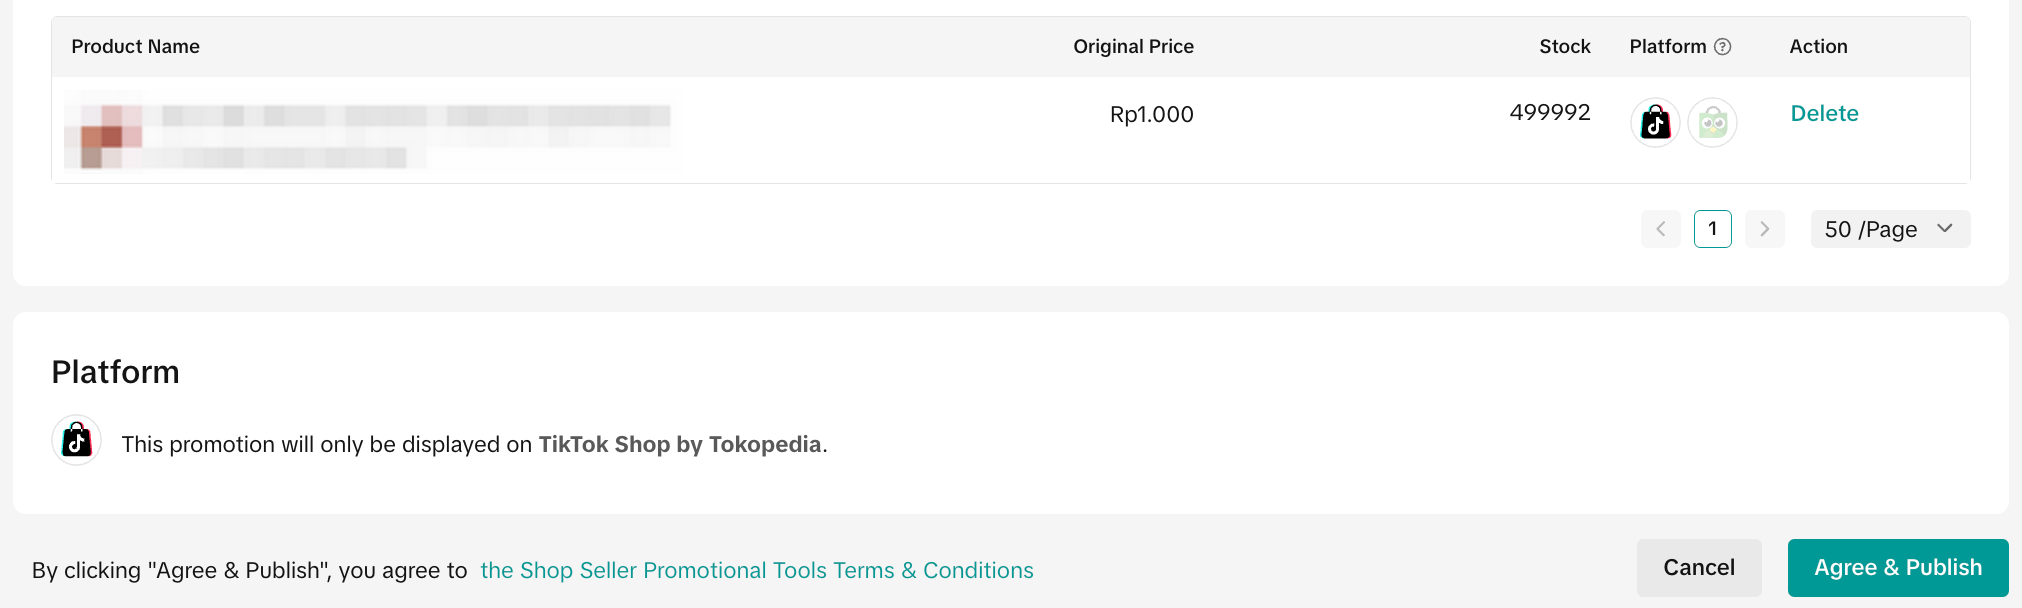Select page number 1 in pagination
The image size is (2022, 608).
tap(1712, 229)
